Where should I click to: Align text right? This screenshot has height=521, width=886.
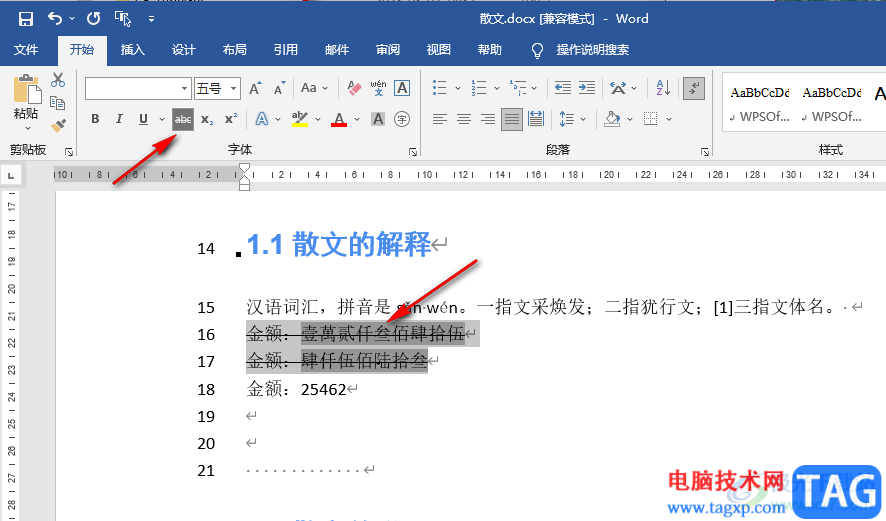click(488, 119)
